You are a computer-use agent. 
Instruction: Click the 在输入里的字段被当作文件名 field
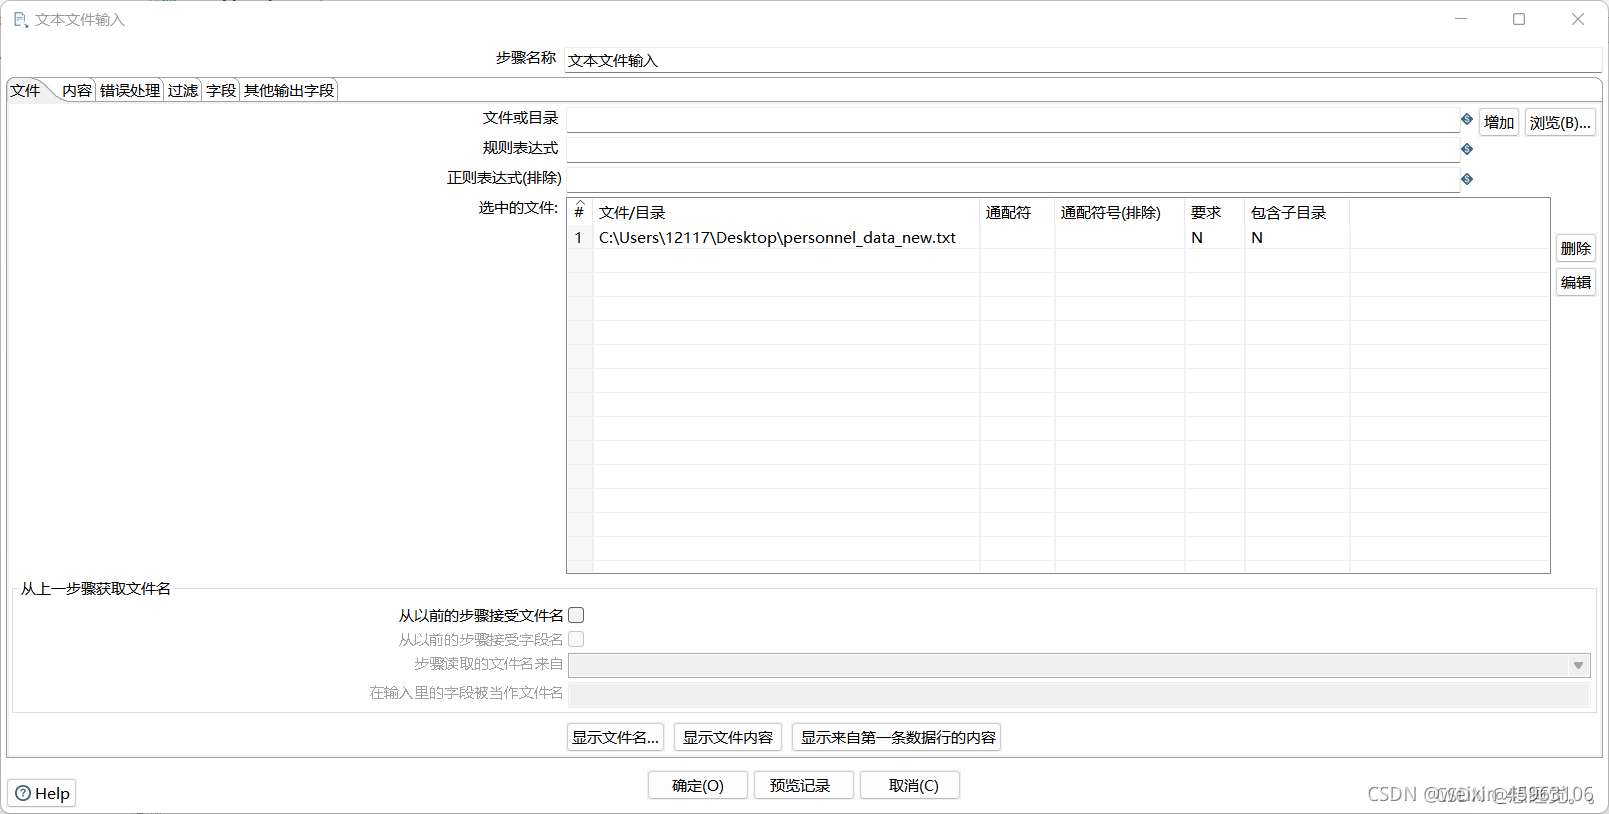1079,694
